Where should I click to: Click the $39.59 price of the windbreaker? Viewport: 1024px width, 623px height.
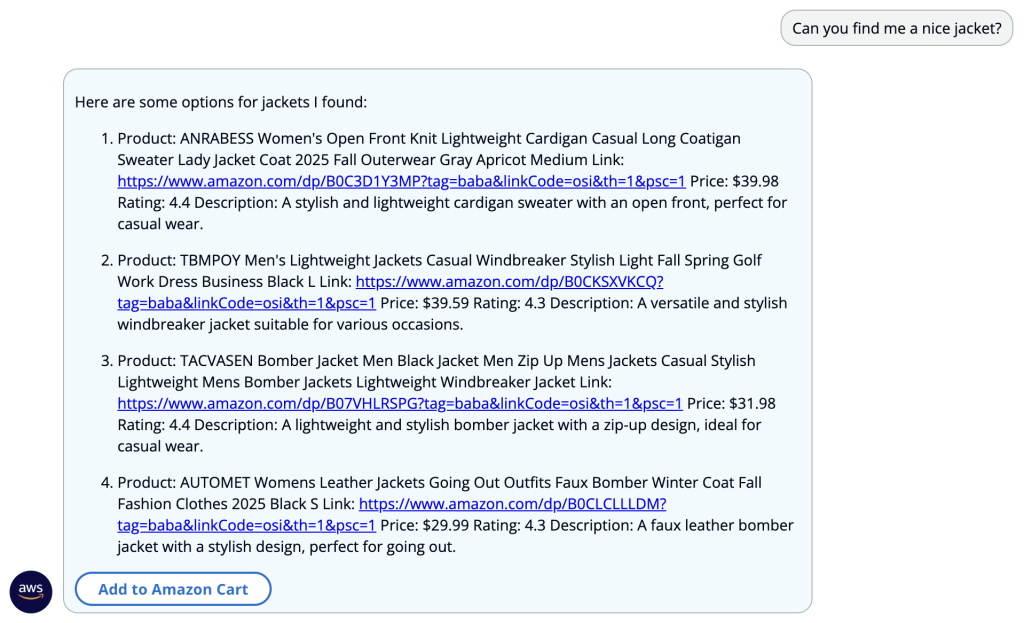(445, 303)
